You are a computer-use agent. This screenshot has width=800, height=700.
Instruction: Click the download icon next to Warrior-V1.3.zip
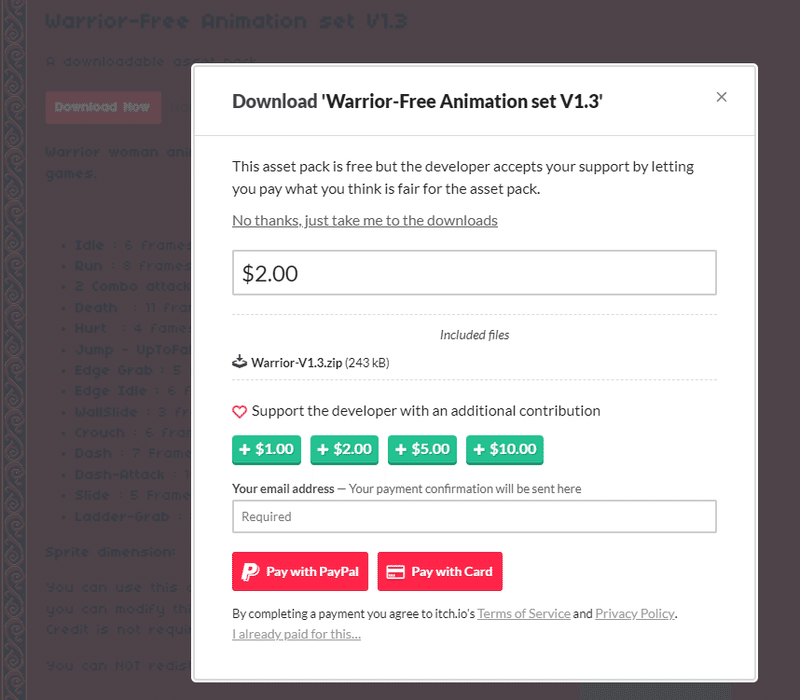pyautogui.click(x=239, y=361)
